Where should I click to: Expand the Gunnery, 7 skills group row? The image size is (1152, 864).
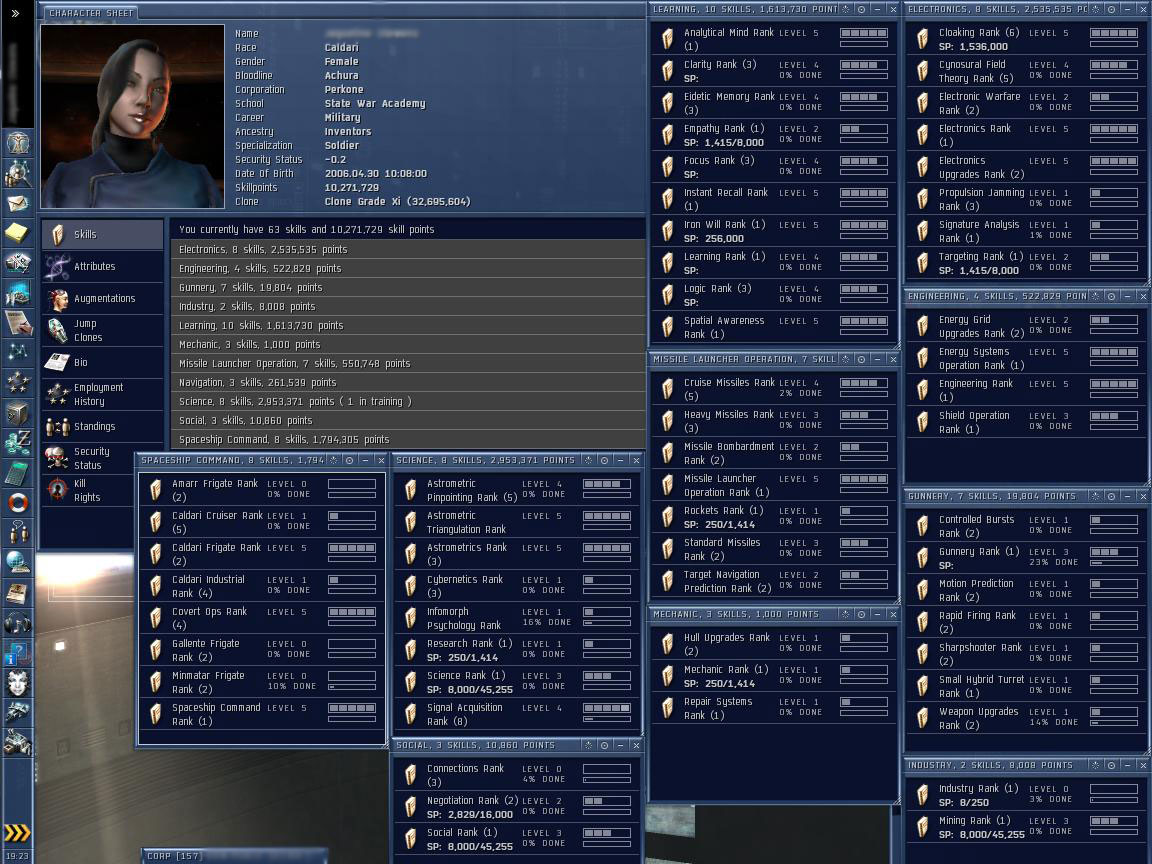click(x=408, y=288)
